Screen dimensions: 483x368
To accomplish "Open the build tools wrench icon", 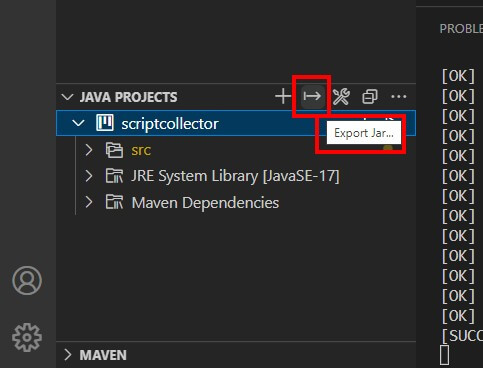I will pos(341,97).
